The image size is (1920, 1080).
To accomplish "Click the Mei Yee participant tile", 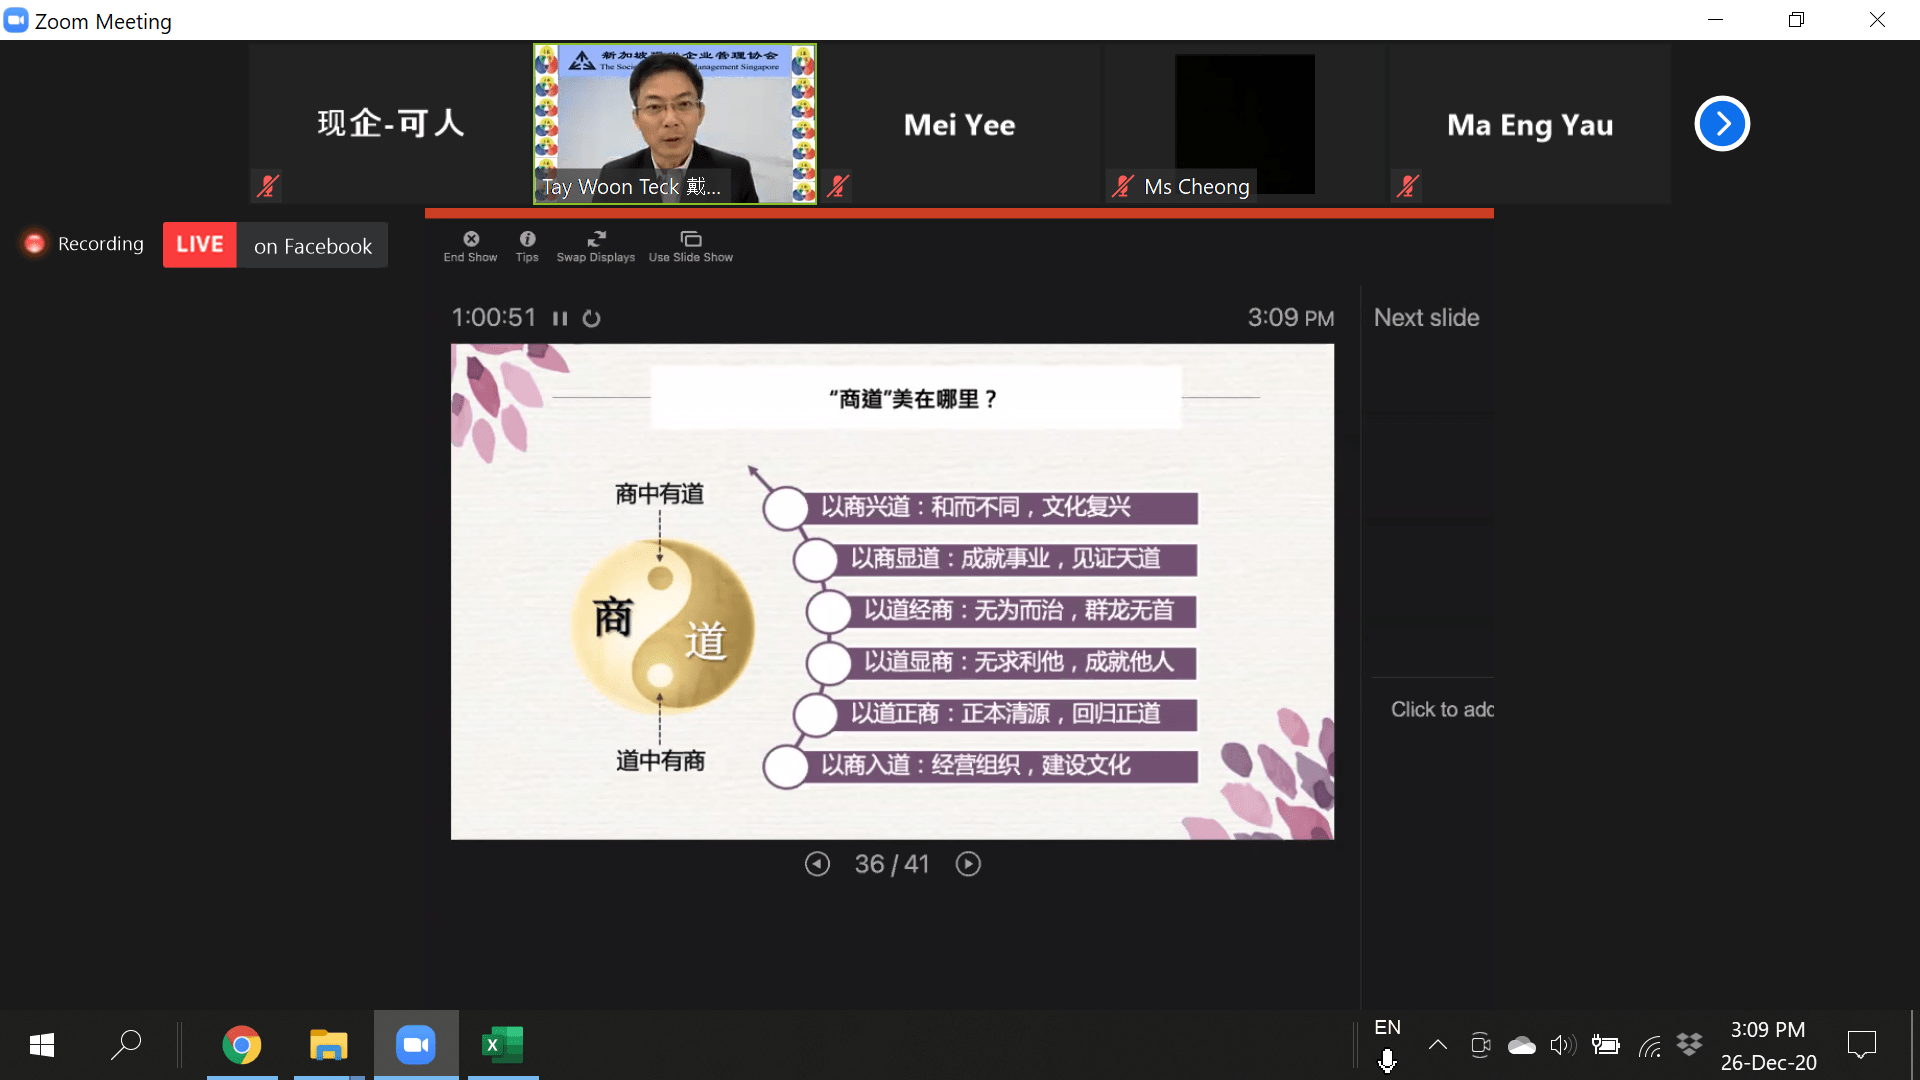I will coord(959,124).
